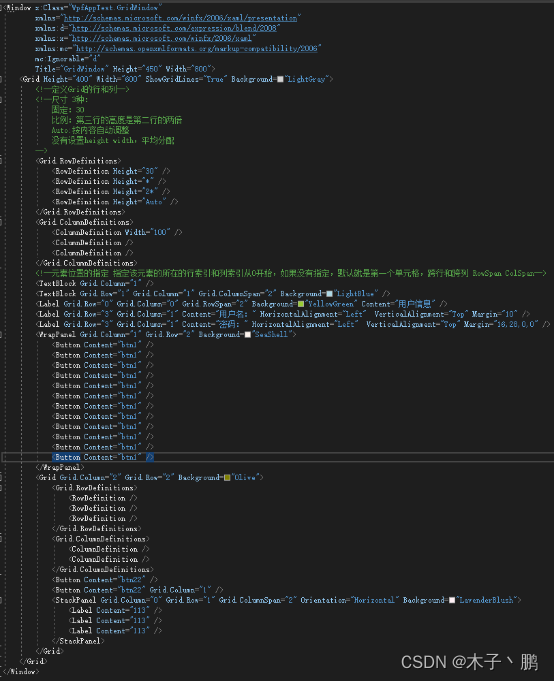Collapse the WrapPanel element
The image size is (554, 681).
click(x=1, y=334)
